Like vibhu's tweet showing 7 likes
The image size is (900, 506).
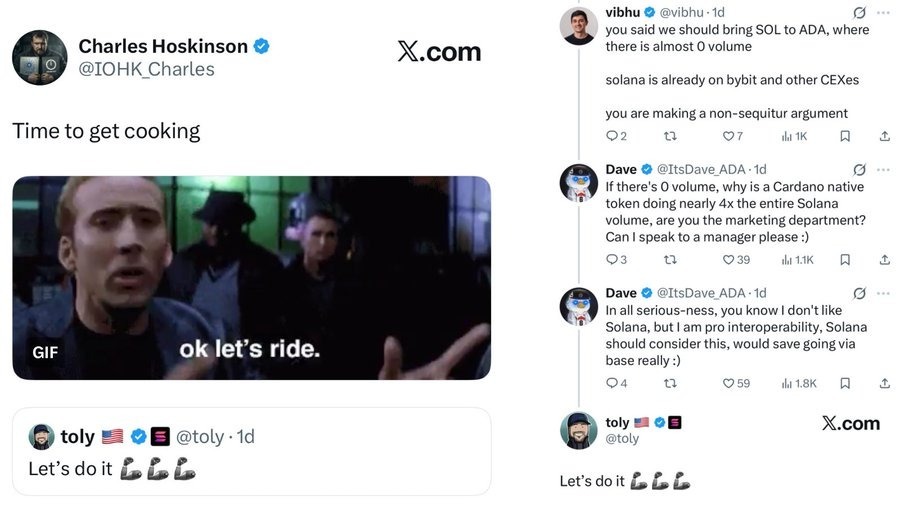pos(727,136)
